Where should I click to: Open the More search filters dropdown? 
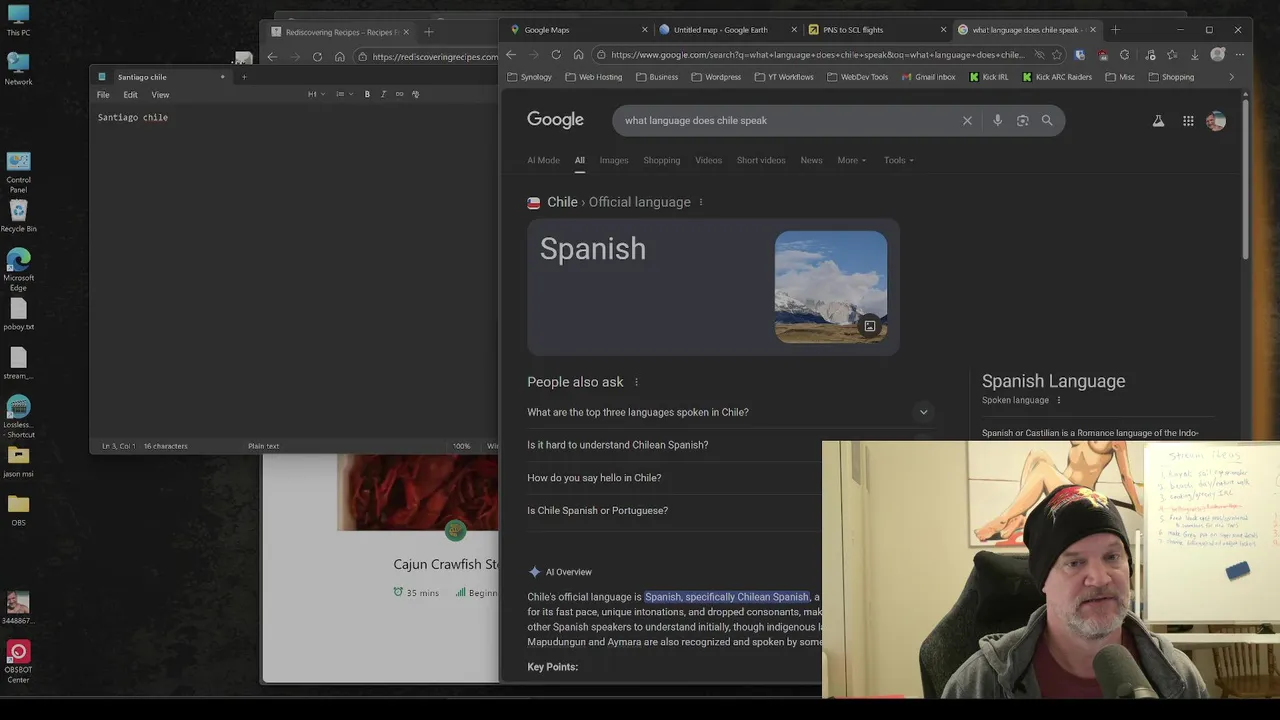pos(851,160)
